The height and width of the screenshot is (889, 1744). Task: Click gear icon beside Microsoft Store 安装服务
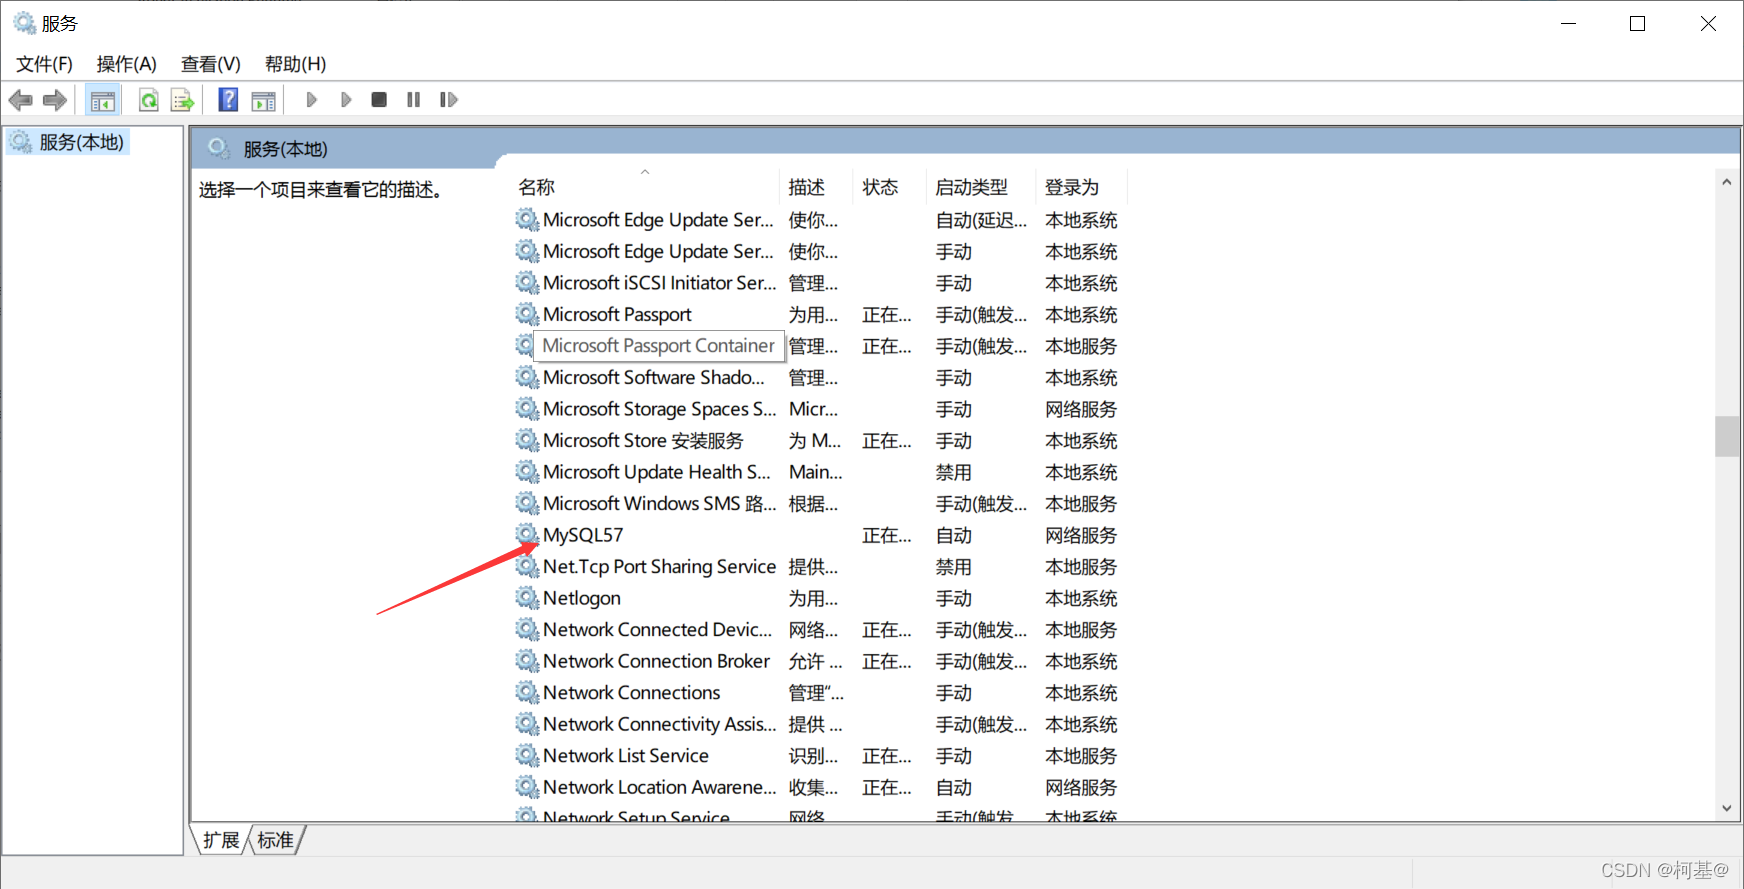pos(527,440)
